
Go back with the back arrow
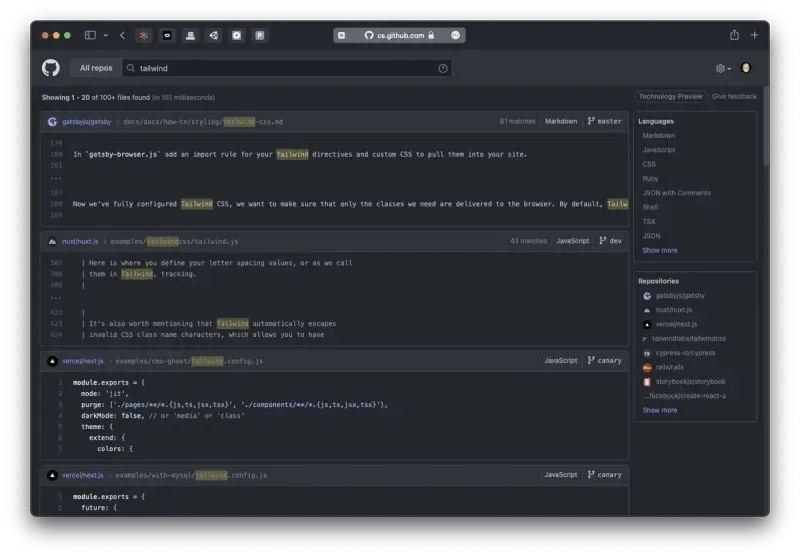pyautogui.click(x=122, y=35)
